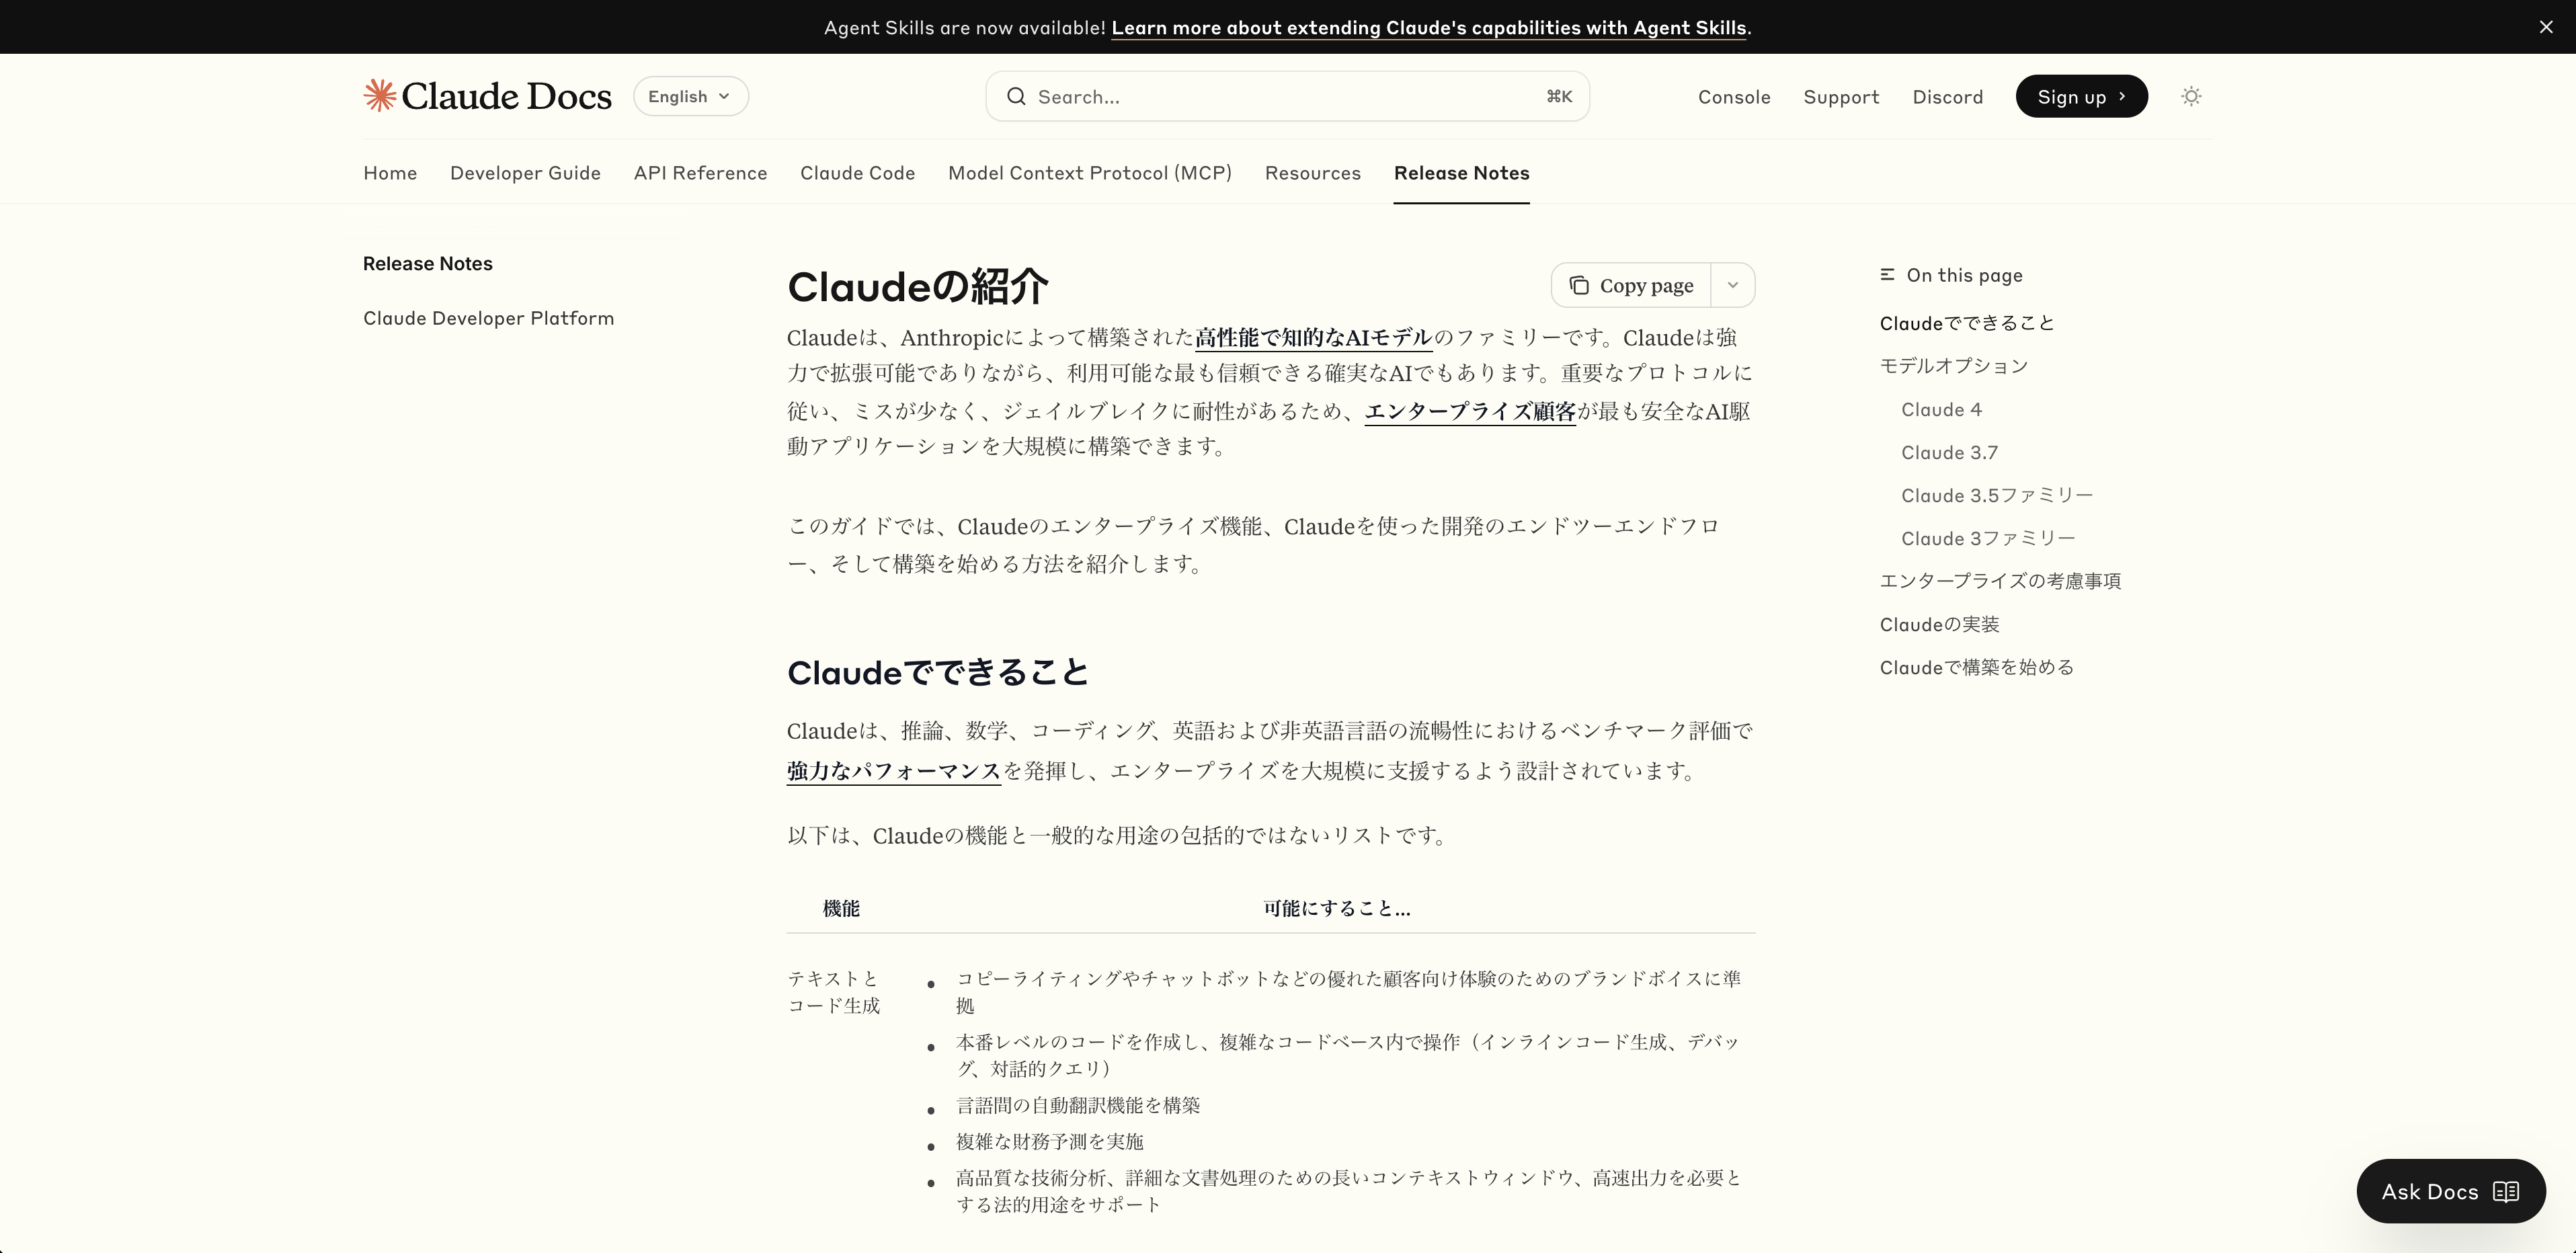
Task: Click the magnifier icon in search bar
Action: (1016, 97)
